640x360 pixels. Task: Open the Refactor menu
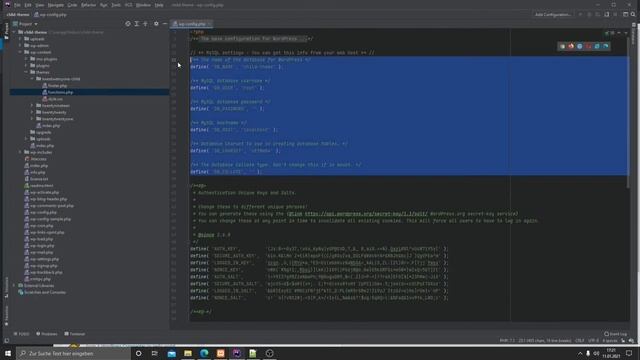[88, 5]
